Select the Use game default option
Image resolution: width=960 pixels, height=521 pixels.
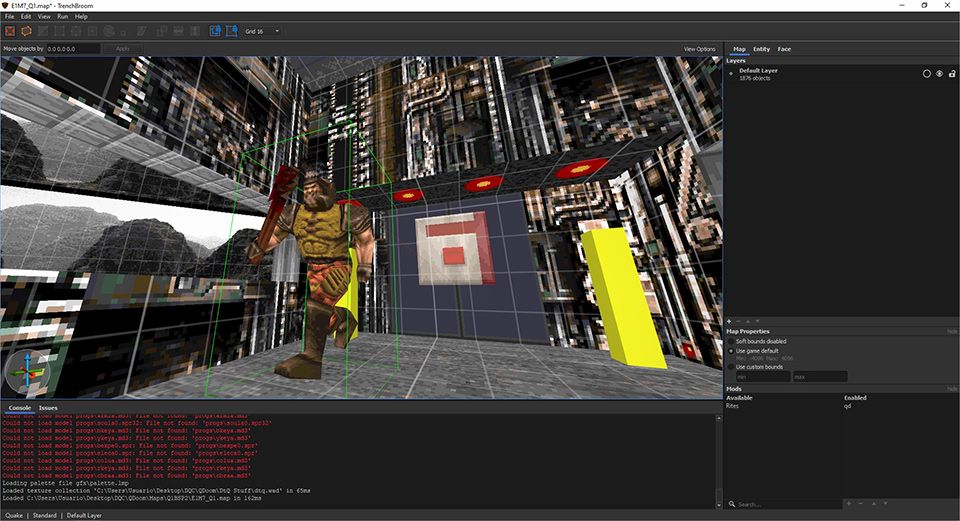(x=731, y=351)
